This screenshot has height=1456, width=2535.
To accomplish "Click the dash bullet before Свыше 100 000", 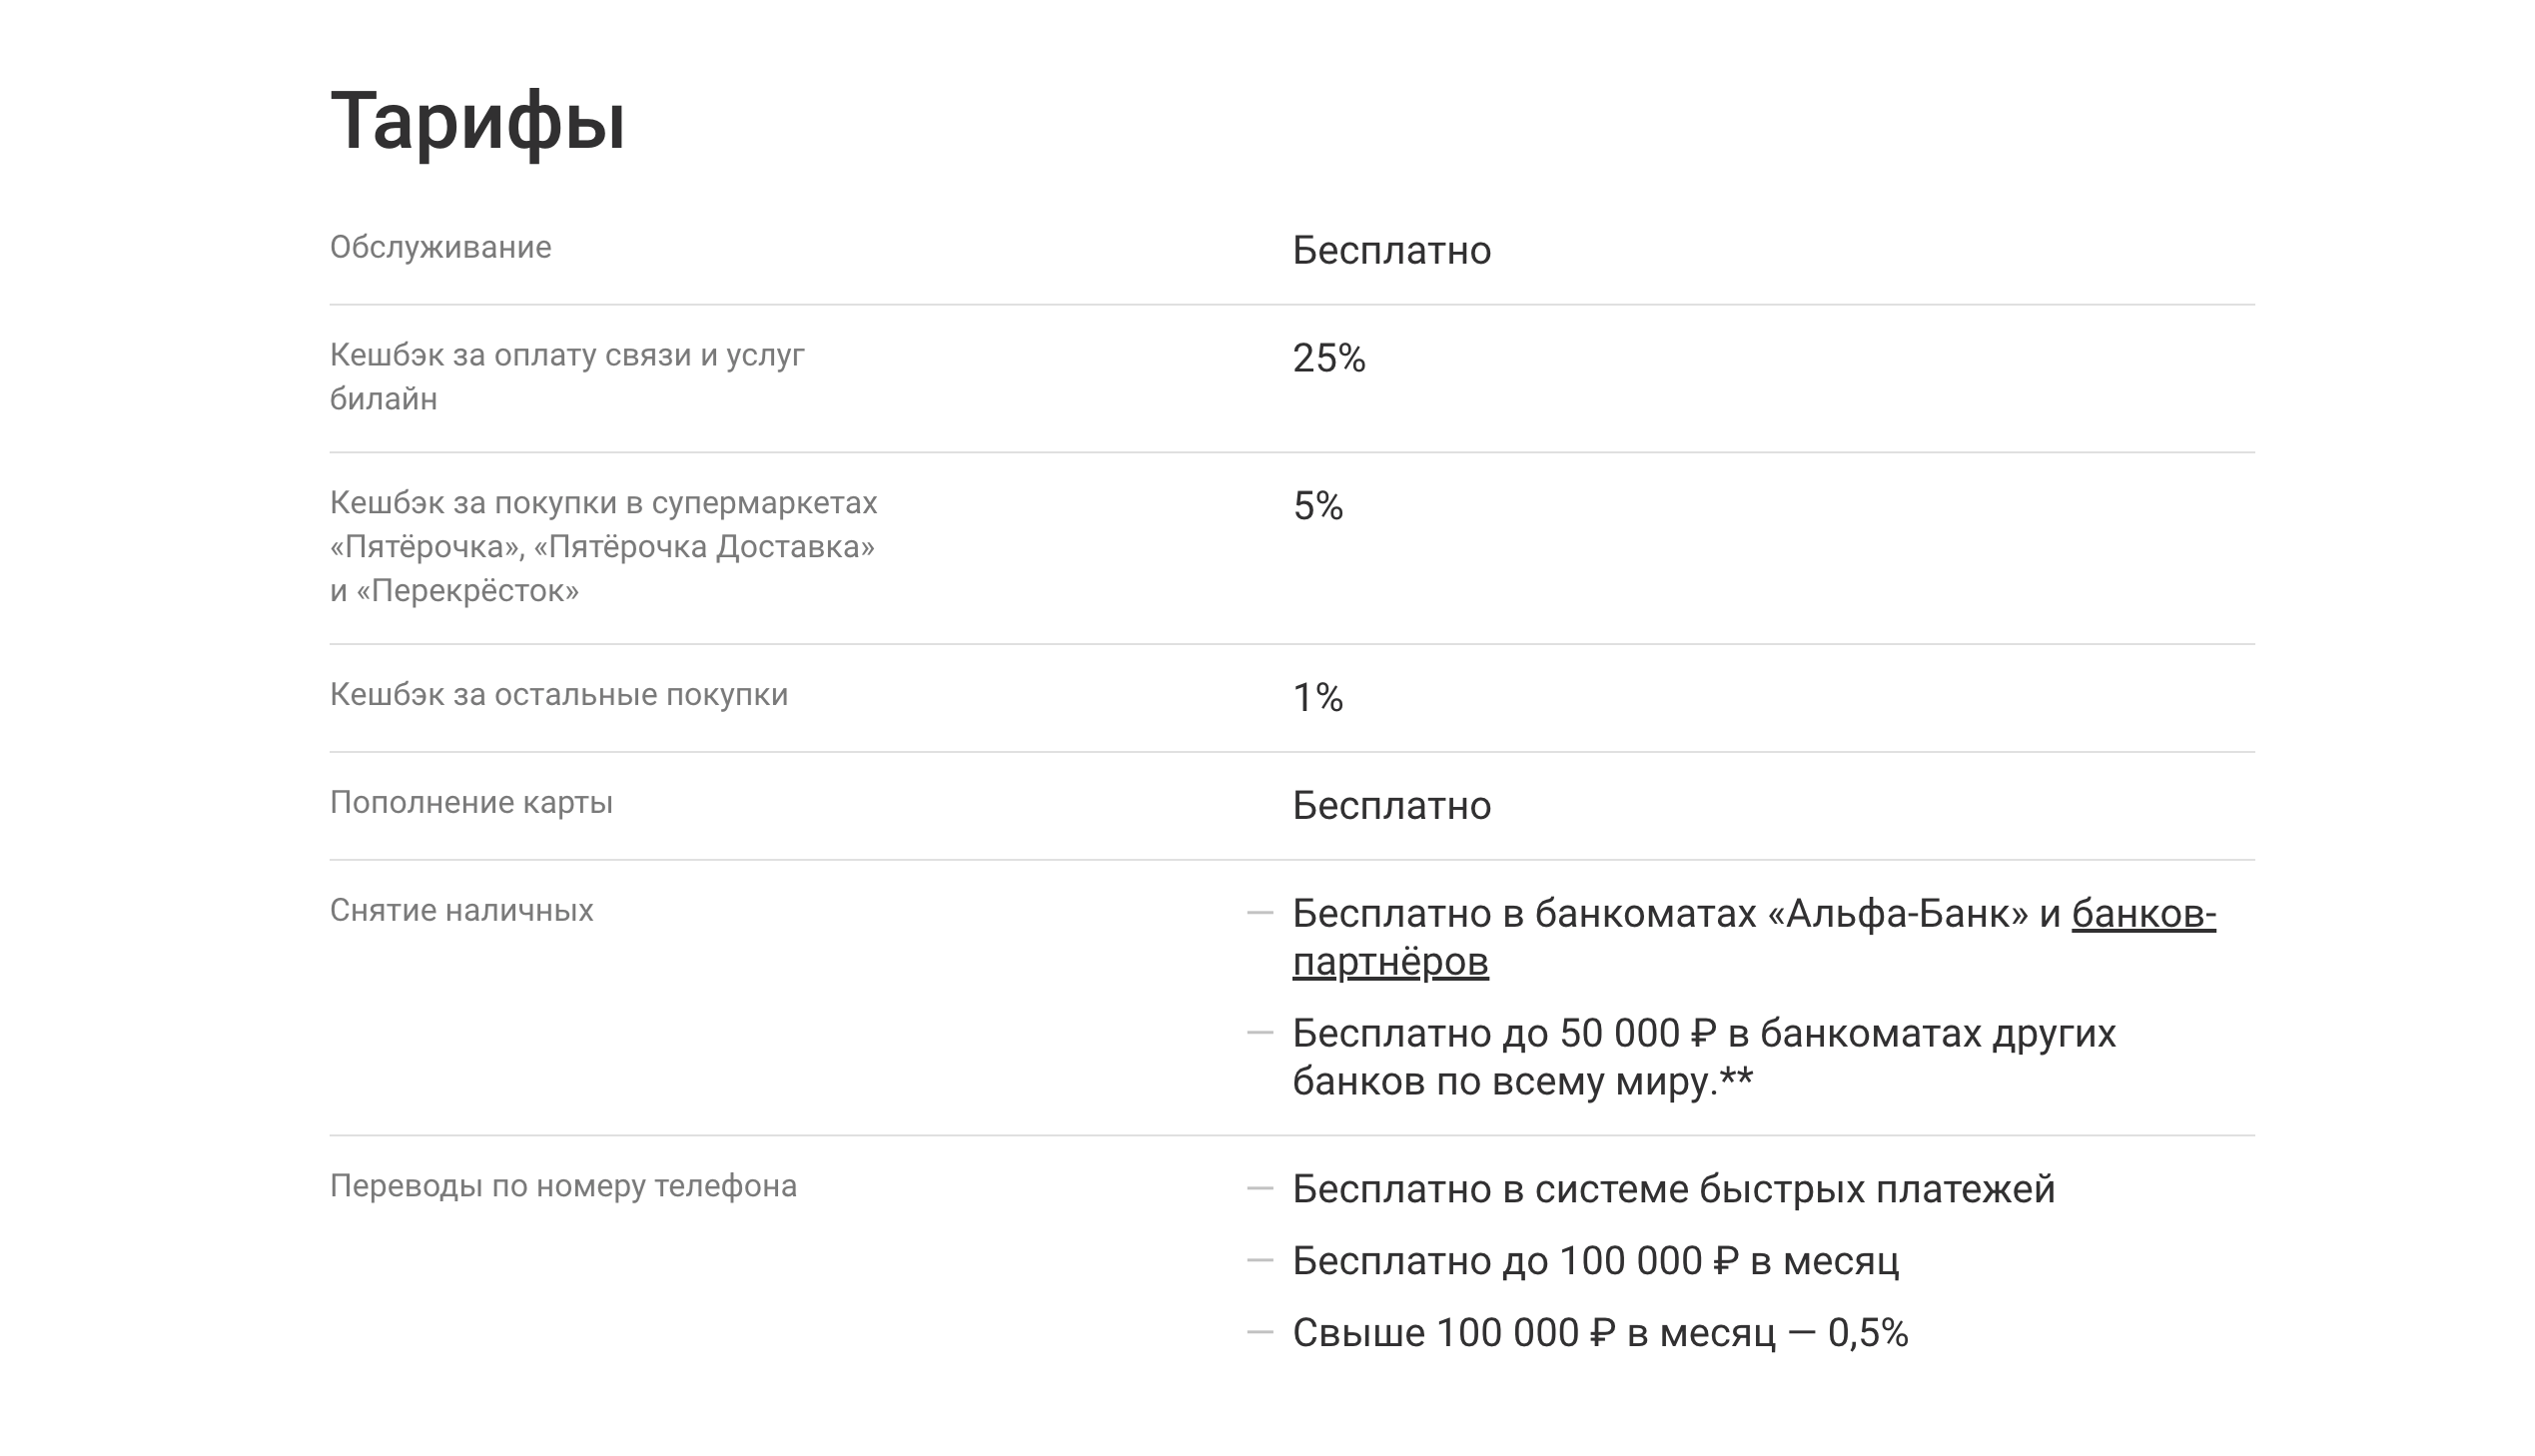I will coord(1260,1333).
